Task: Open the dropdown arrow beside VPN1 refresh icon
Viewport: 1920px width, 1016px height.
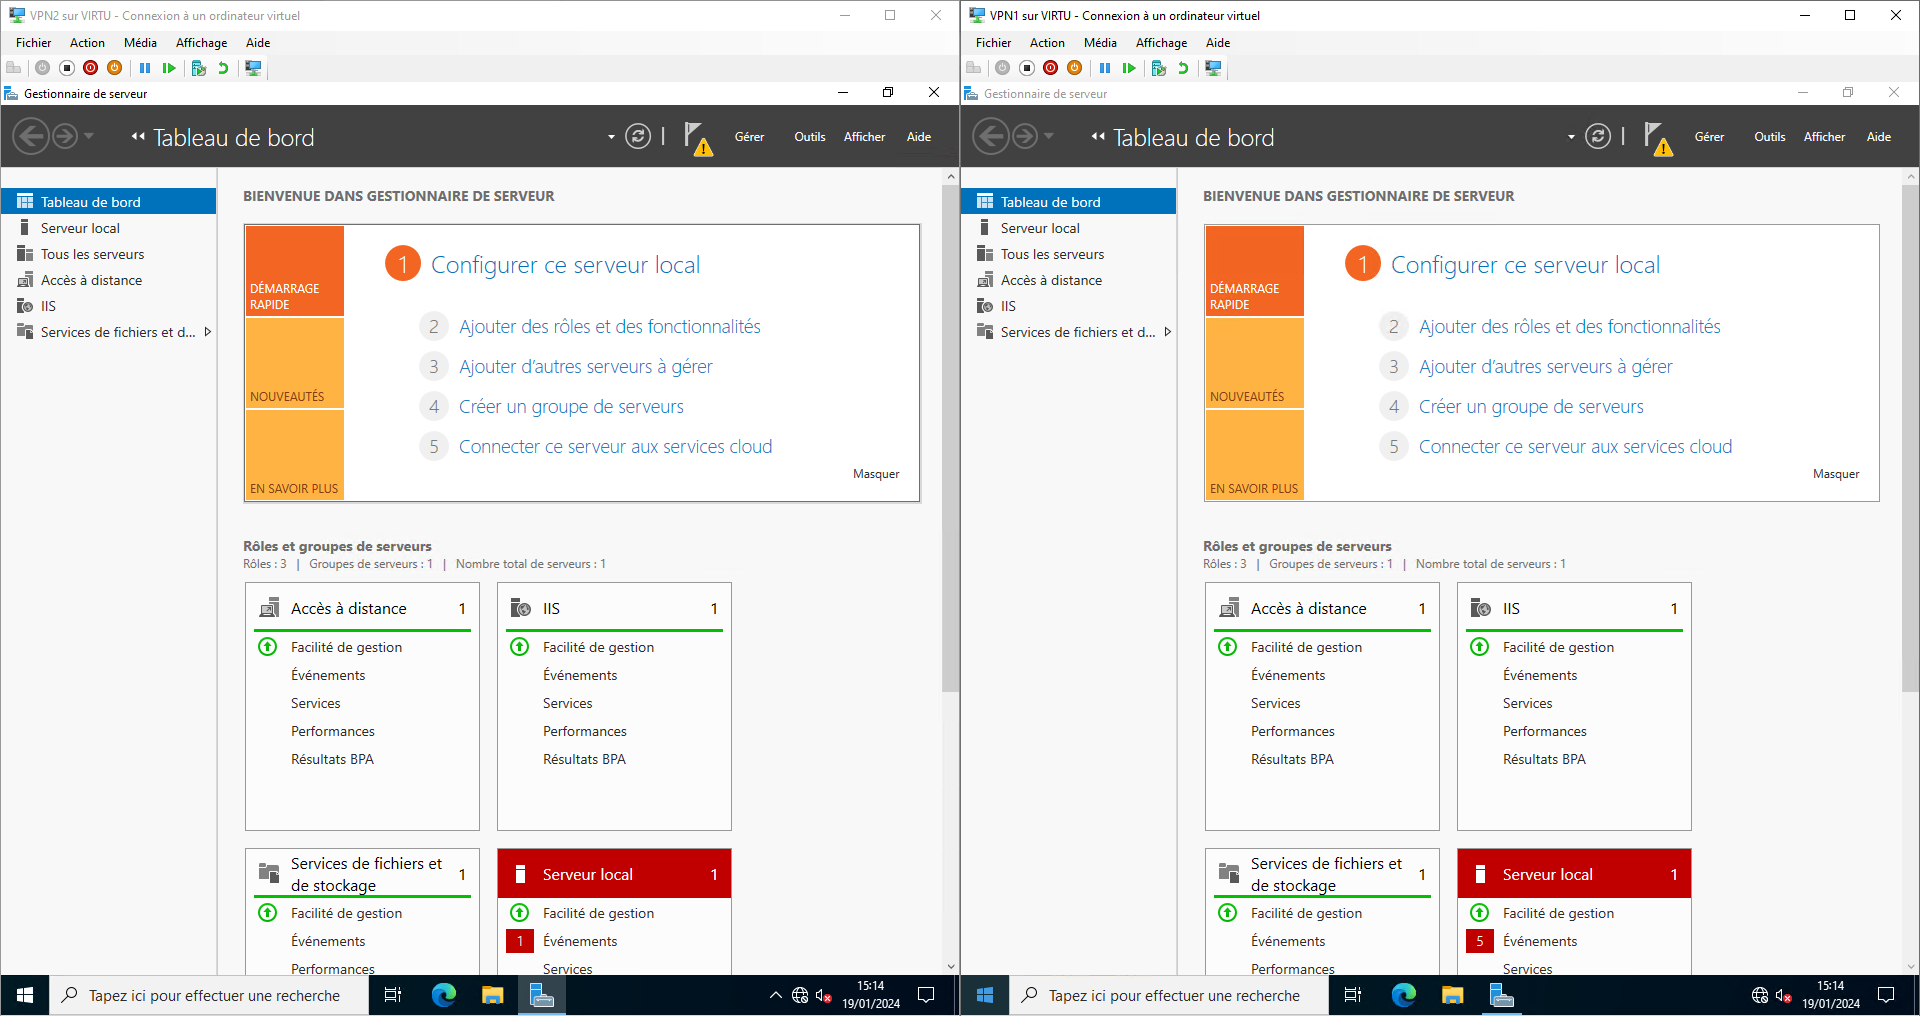Action: [1571, 137]
